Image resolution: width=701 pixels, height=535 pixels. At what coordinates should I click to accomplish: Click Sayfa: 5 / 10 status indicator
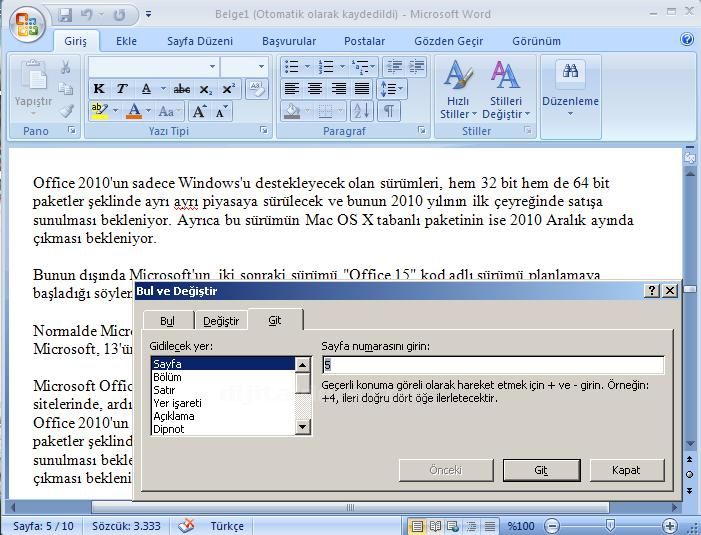coord(43,526)
